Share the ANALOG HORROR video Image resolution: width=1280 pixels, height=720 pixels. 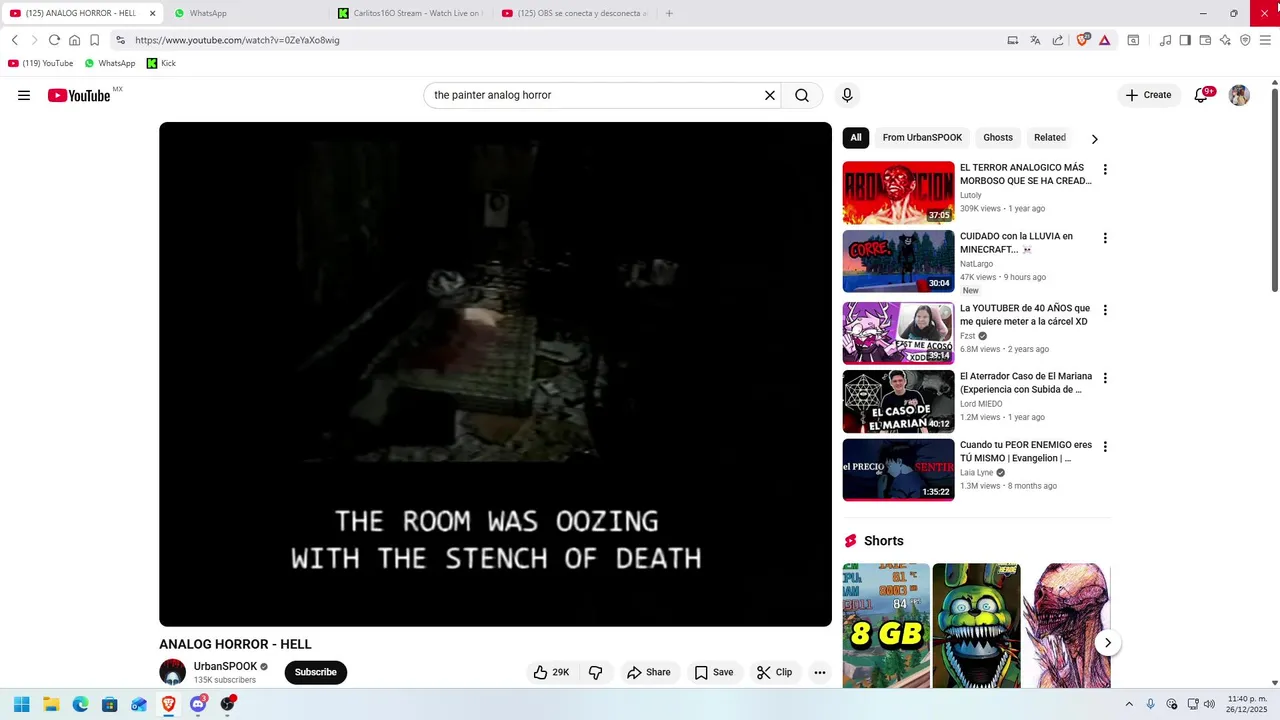[649, 672]
